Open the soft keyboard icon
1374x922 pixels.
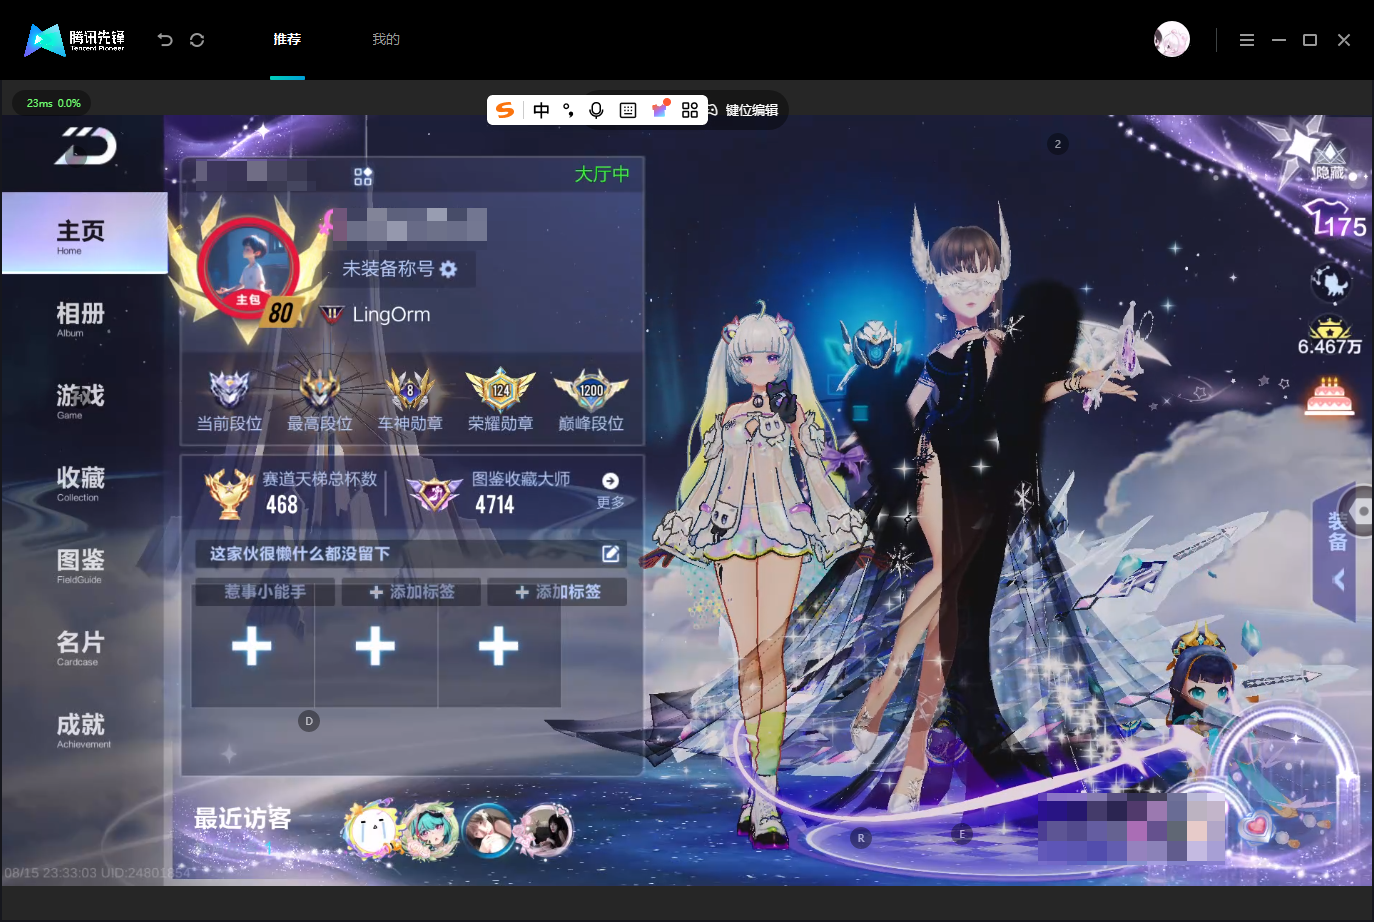point(628,110)
